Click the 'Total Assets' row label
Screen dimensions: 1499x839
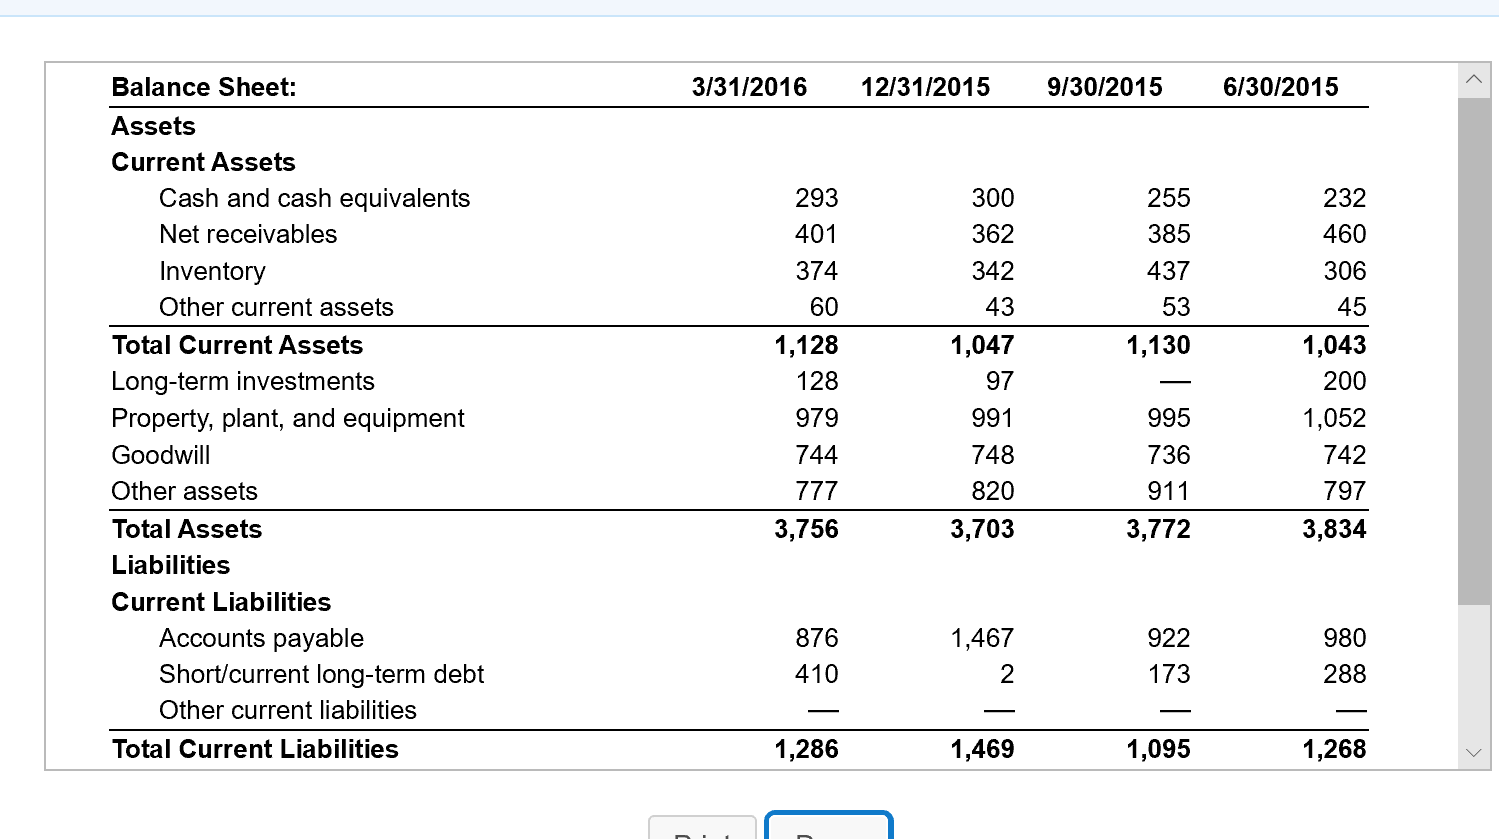pos(187,529)
